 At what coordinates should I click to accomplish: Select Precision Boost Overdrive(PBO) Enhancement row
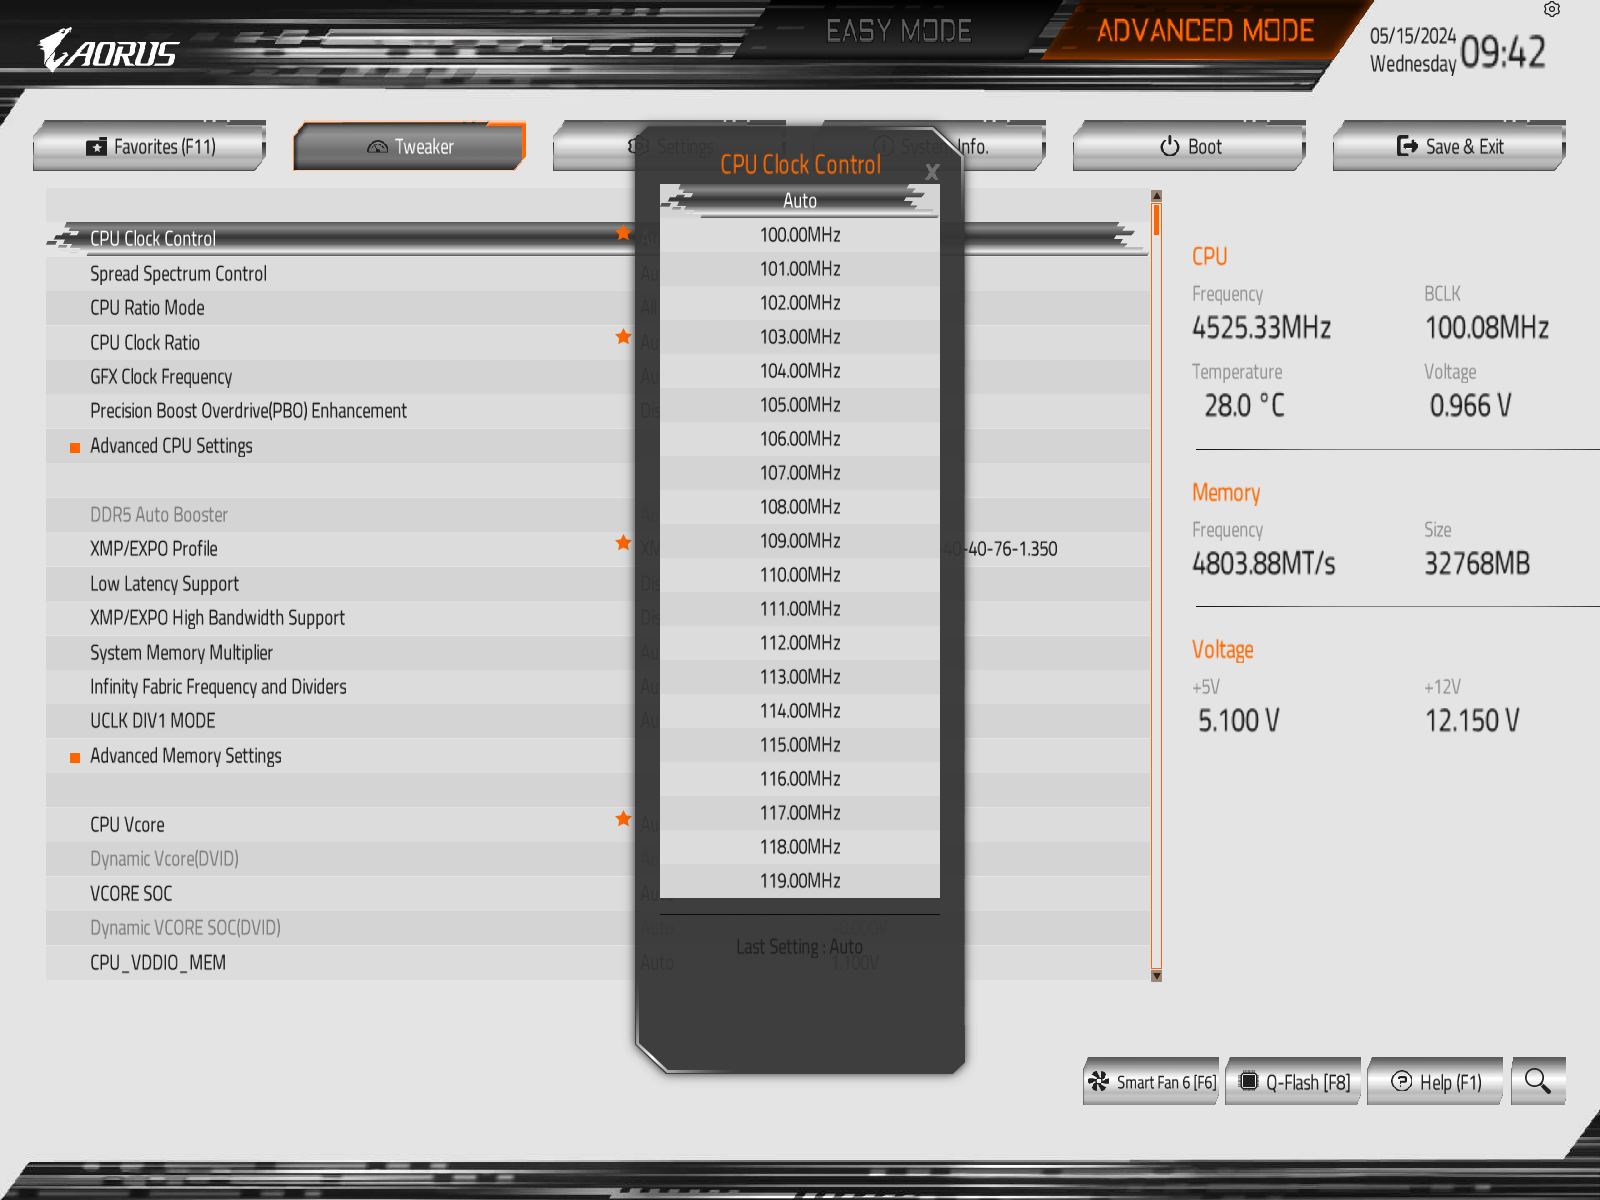coord(597,411)
